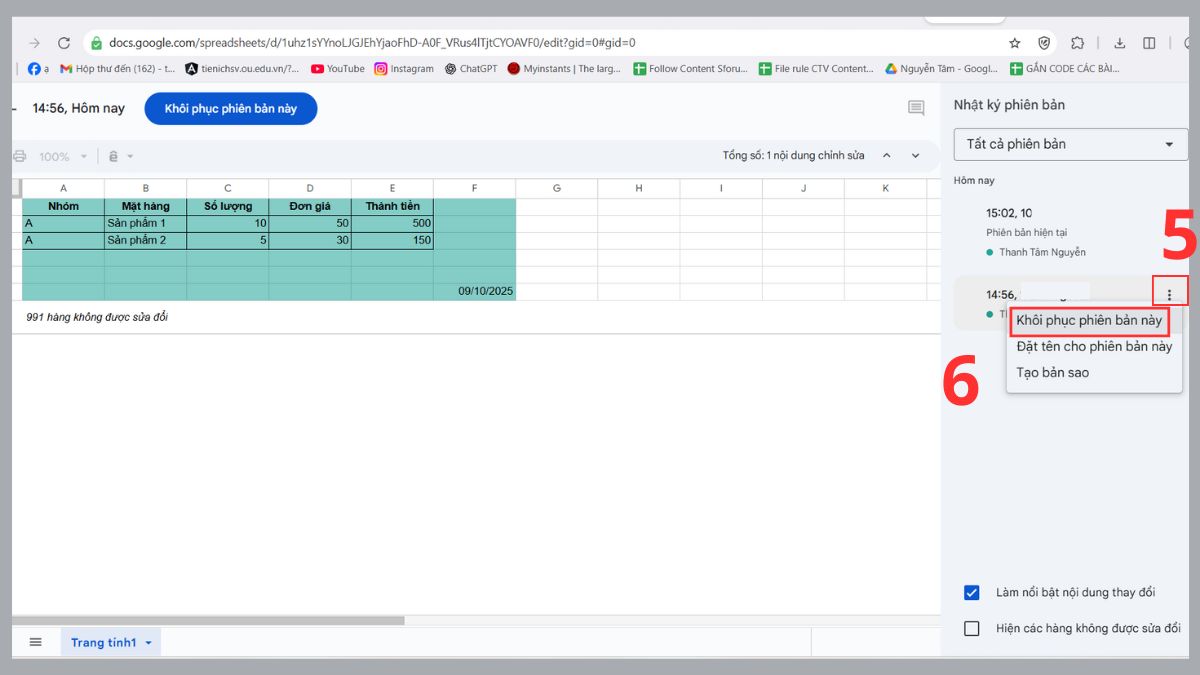View site information lock icon in address bar
1200x675 pixels.
(97, 43)
